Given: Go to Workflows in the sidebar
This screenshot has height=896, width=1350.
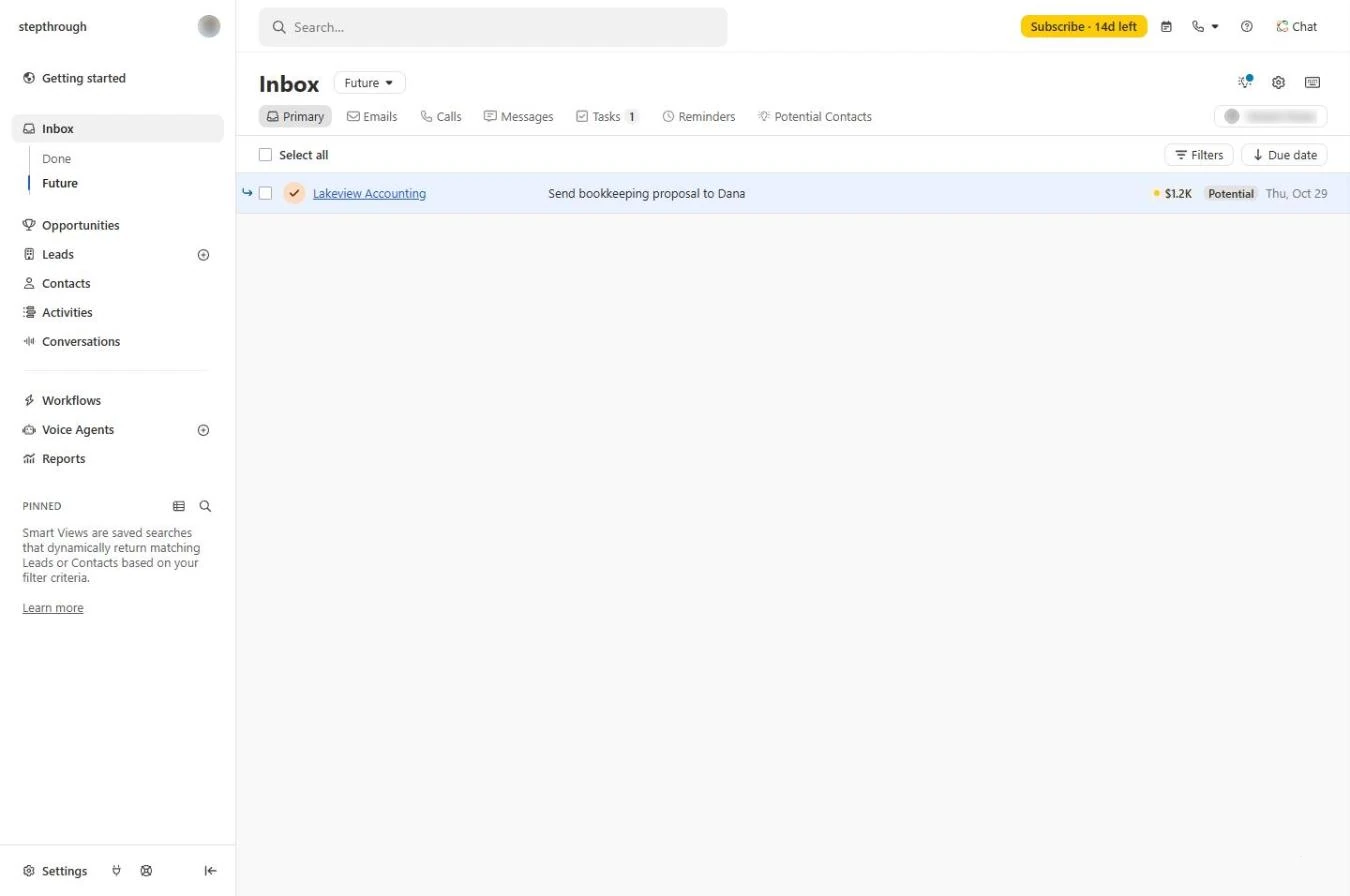Looking at the screenshot, I should coord(71,401).
